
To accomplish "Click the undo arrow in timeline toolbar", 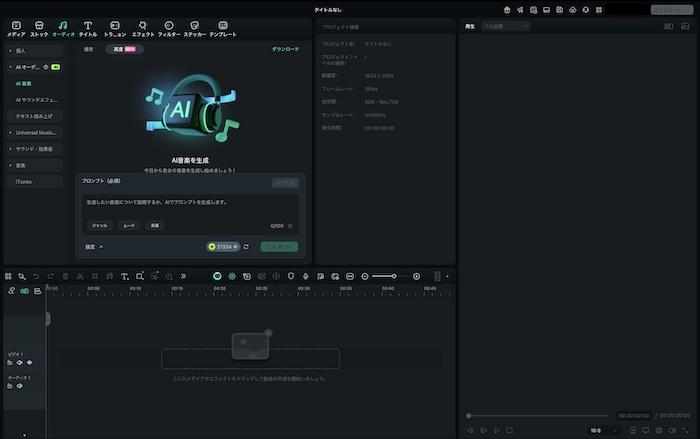I will (x=36, y=276).
